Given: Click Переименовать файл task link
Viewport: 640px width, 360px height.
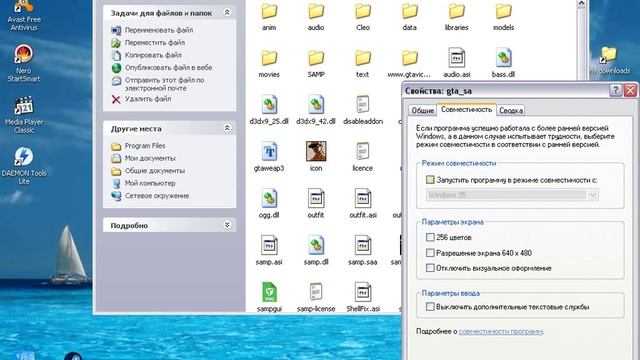Looking at the screenshot, I should [x=159, y=30].
